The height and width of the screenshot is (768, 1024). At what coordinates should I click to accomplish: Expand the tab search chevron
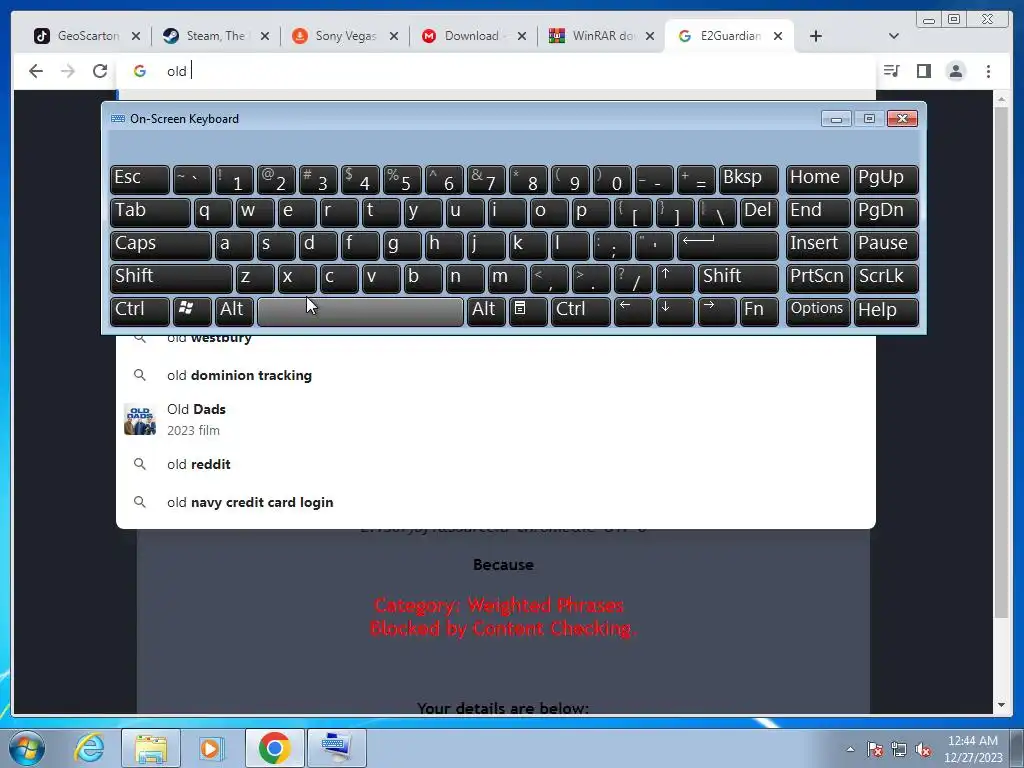894,36
